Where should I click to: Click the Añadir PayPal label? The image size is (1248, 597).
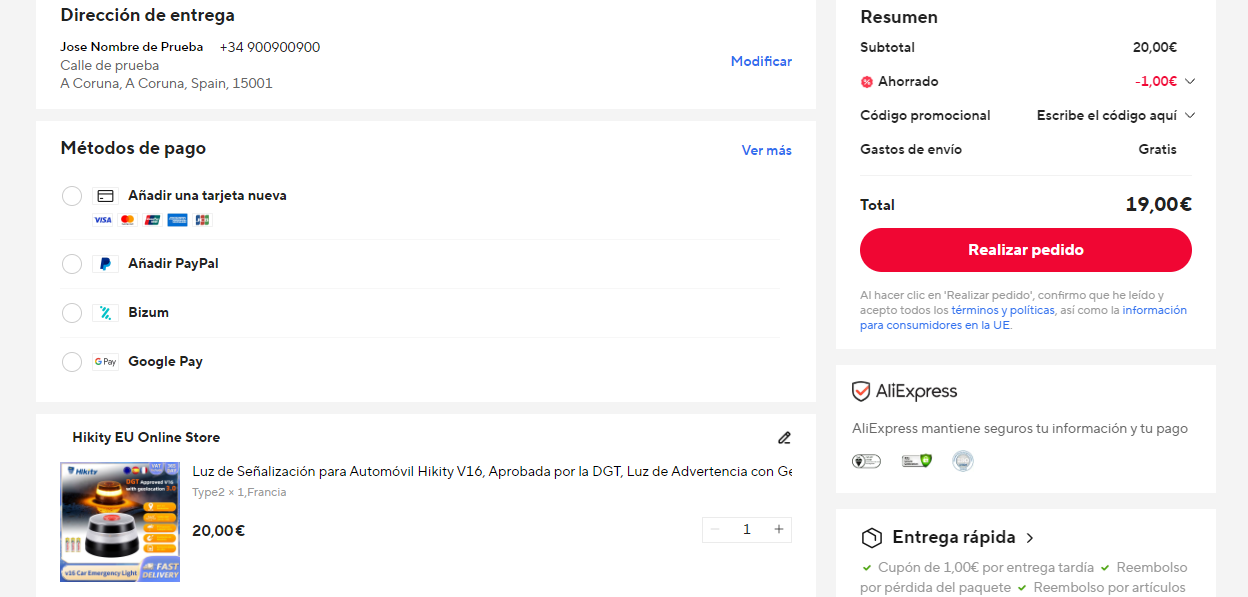[173, 264]
